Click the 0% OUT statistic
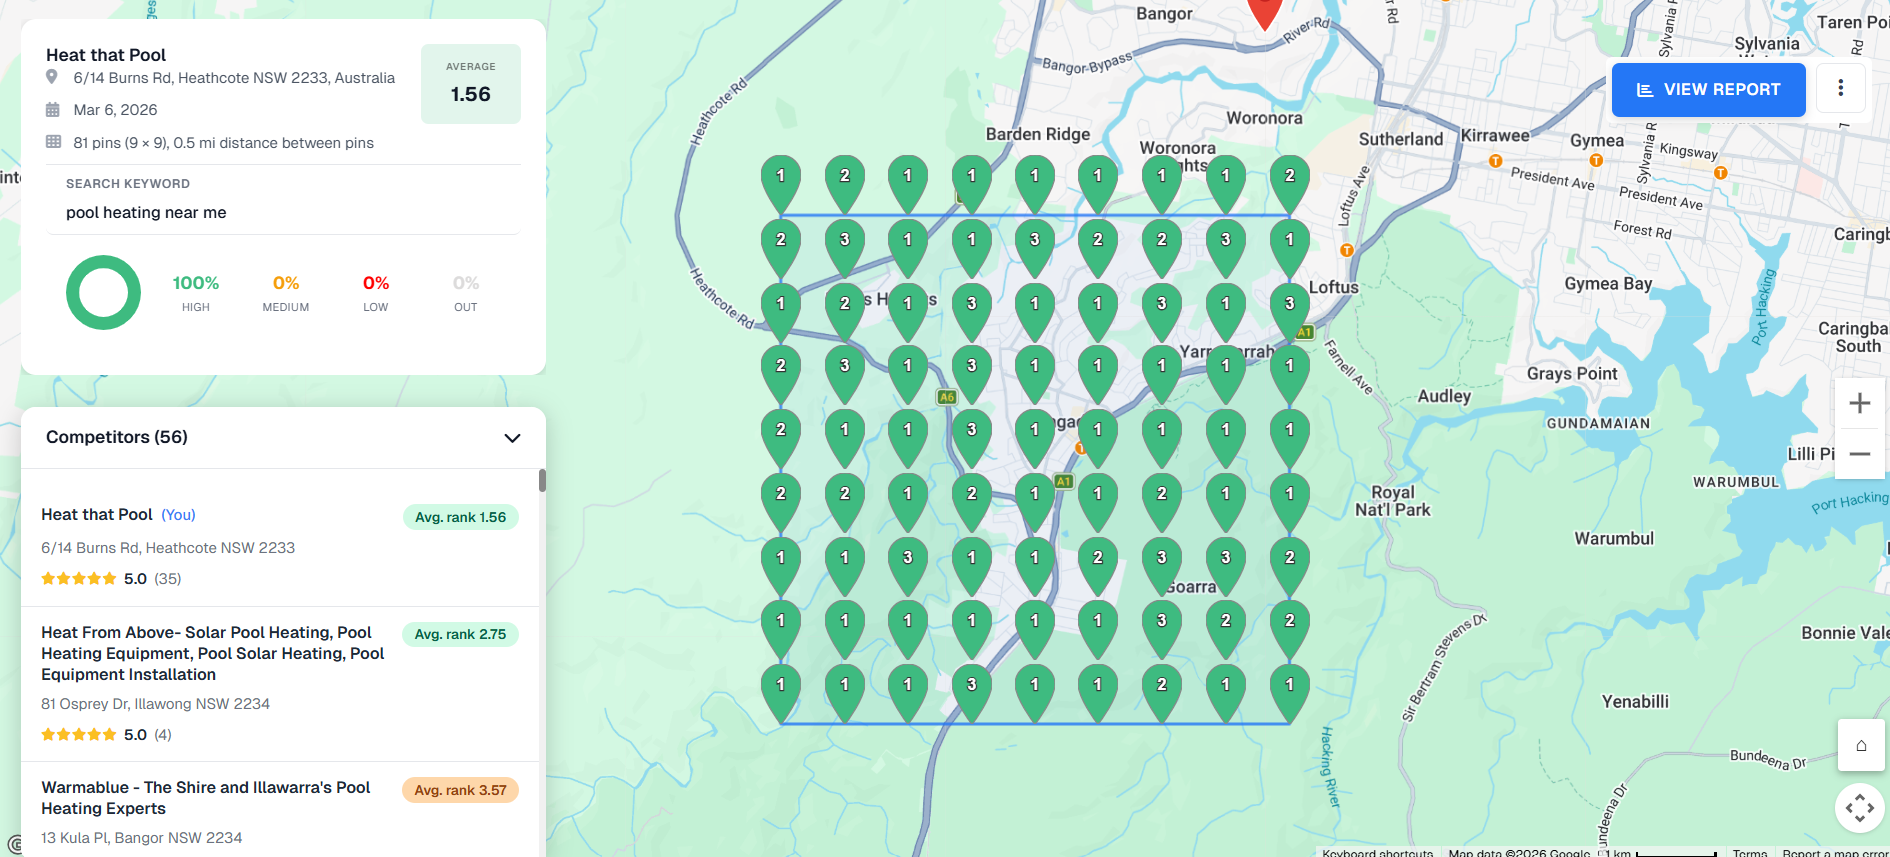 point(466,293)
